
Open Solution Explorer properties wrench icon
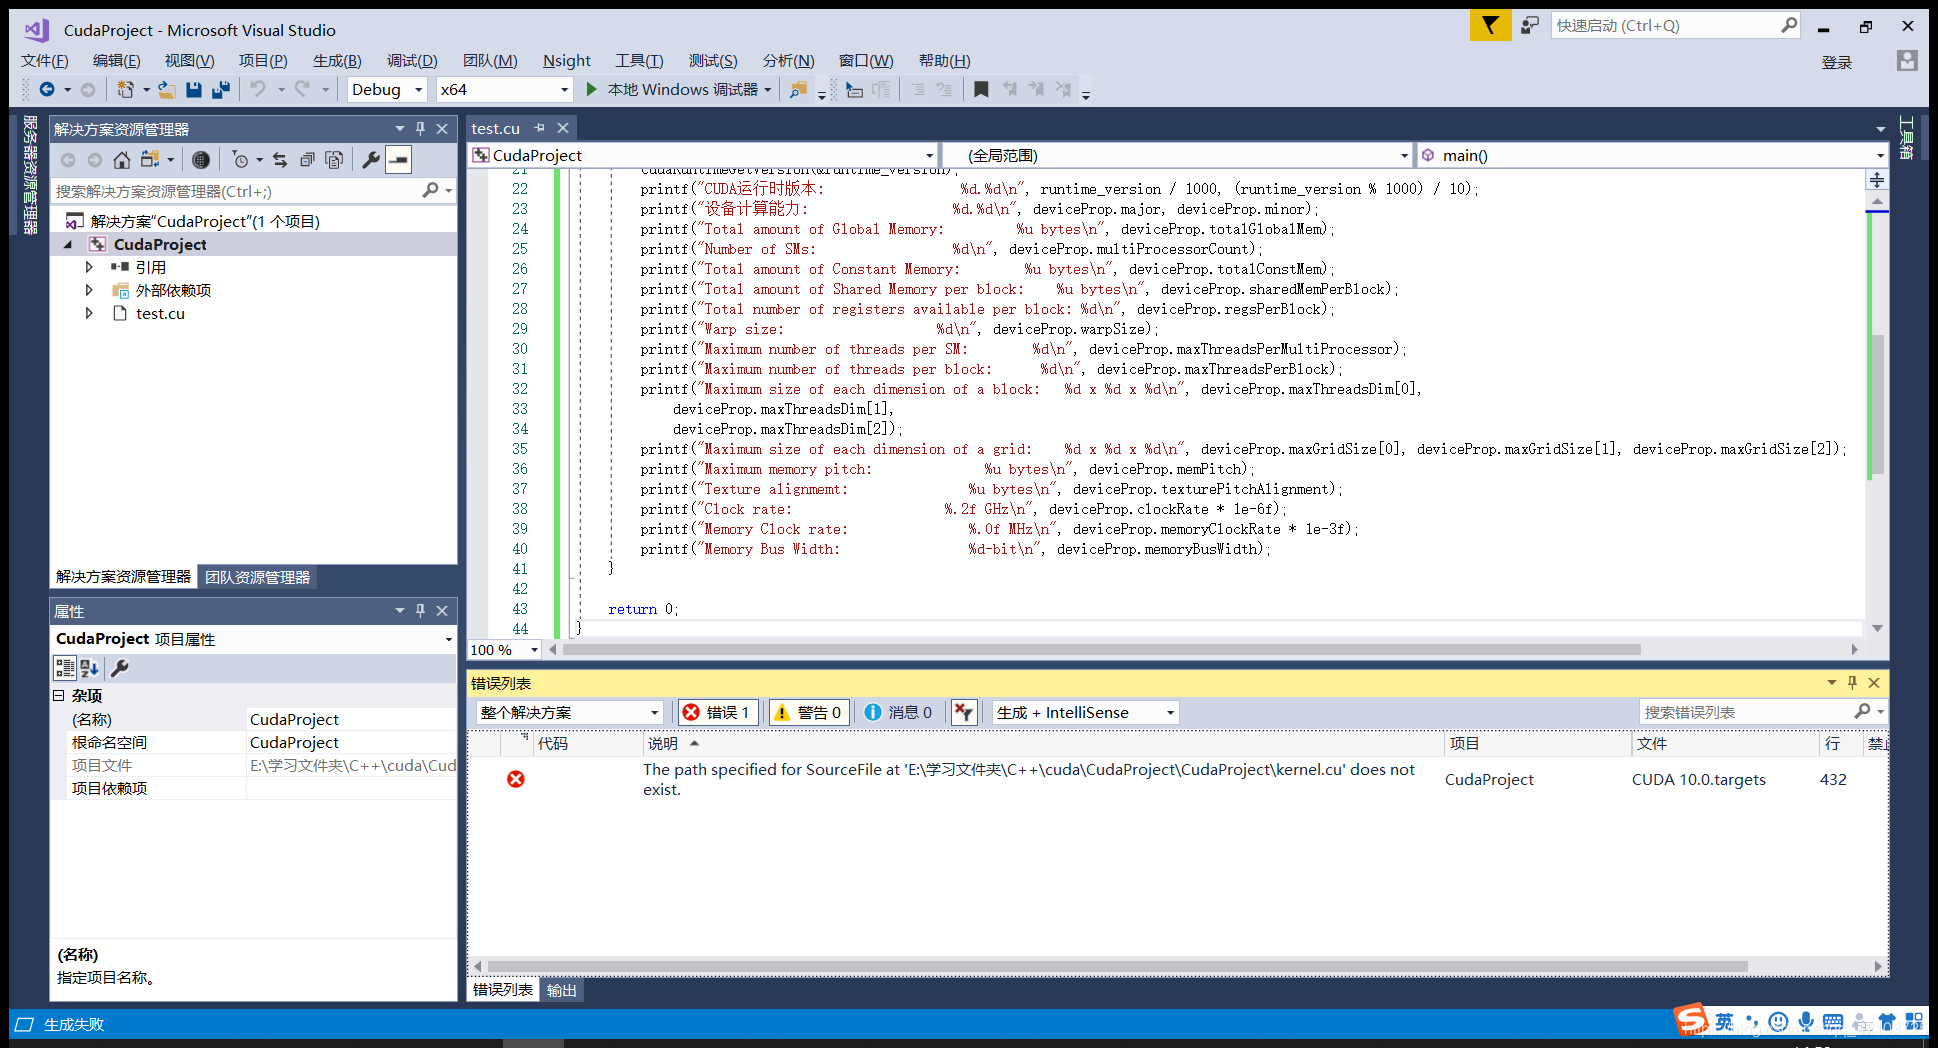[371, 160]
